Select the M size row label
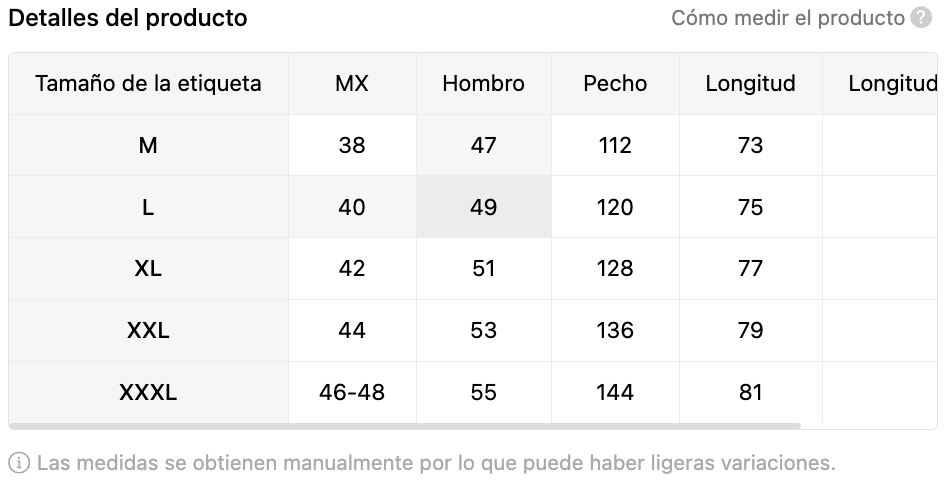The height and width of the screenshot is (494, 952). coord(148,146)
